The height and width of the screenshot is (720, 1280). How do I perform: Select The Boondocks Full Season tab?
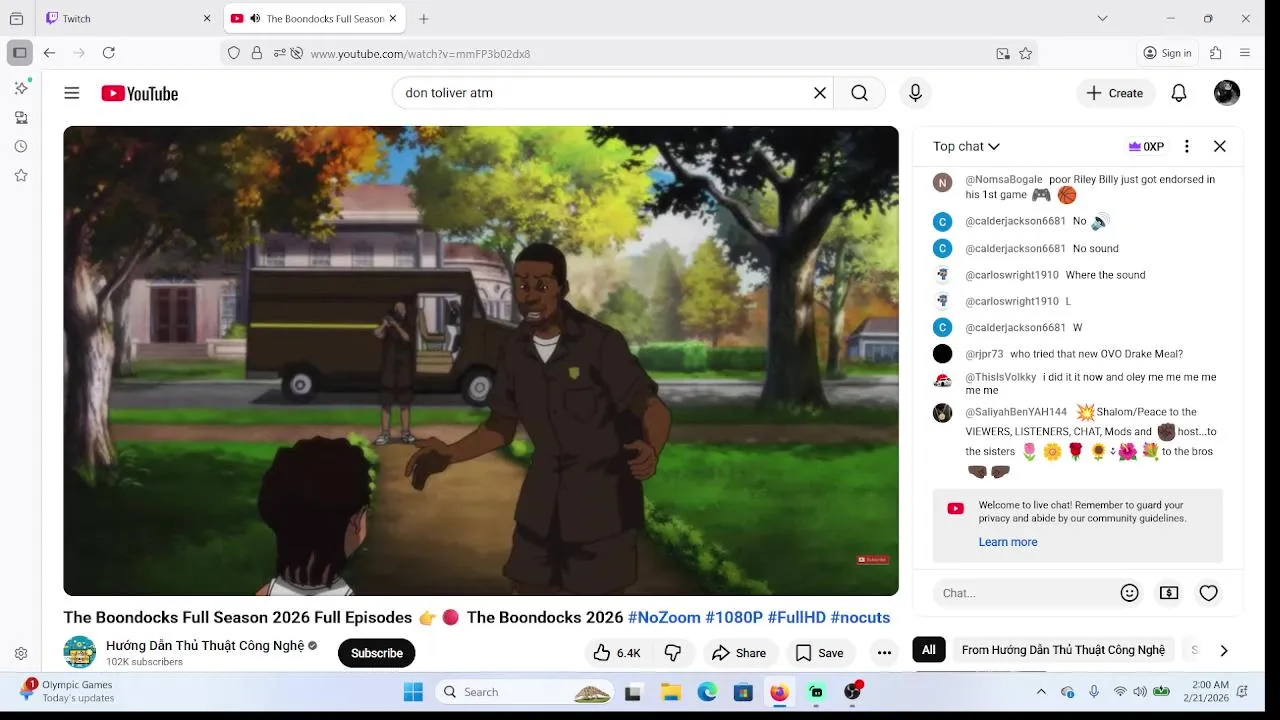pyautogui.click(x=312, y=18)
